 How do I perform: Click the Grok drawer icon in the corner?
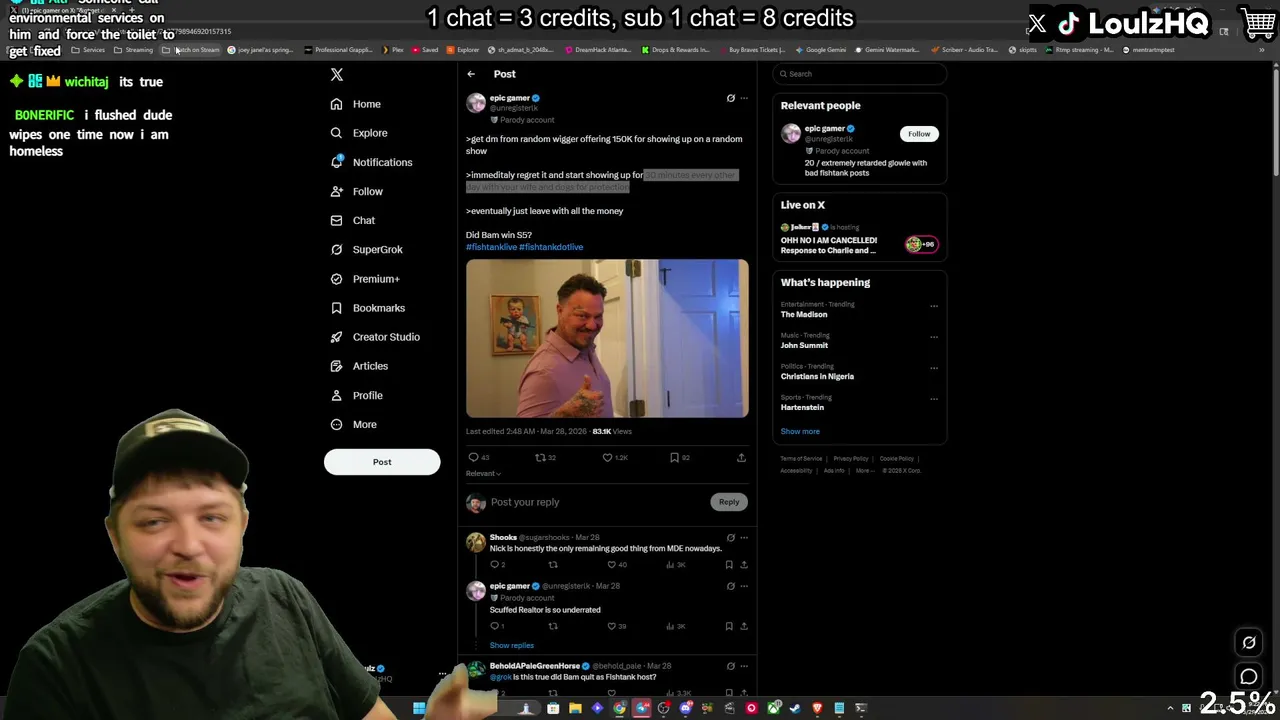pyautogui.click(x=1249, y=643)
